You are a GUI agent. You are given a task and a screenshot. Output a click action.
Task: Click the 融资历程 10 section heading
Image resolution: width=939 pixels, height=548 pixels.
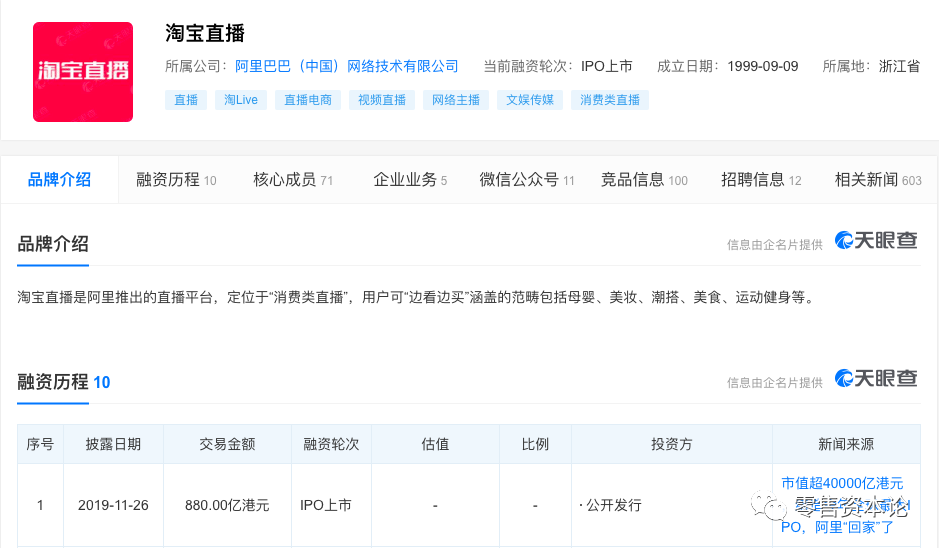(x=63, y=382)
